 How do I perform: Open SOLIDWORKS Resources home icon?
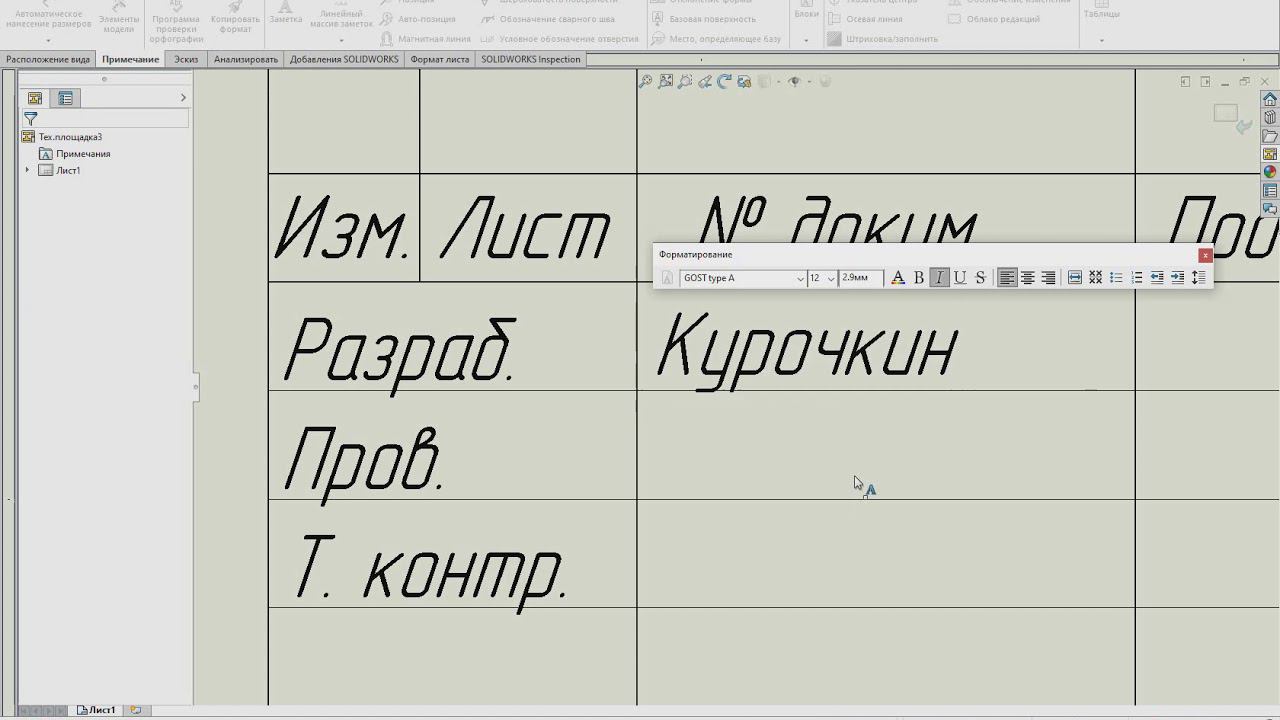pos(1270,99)
